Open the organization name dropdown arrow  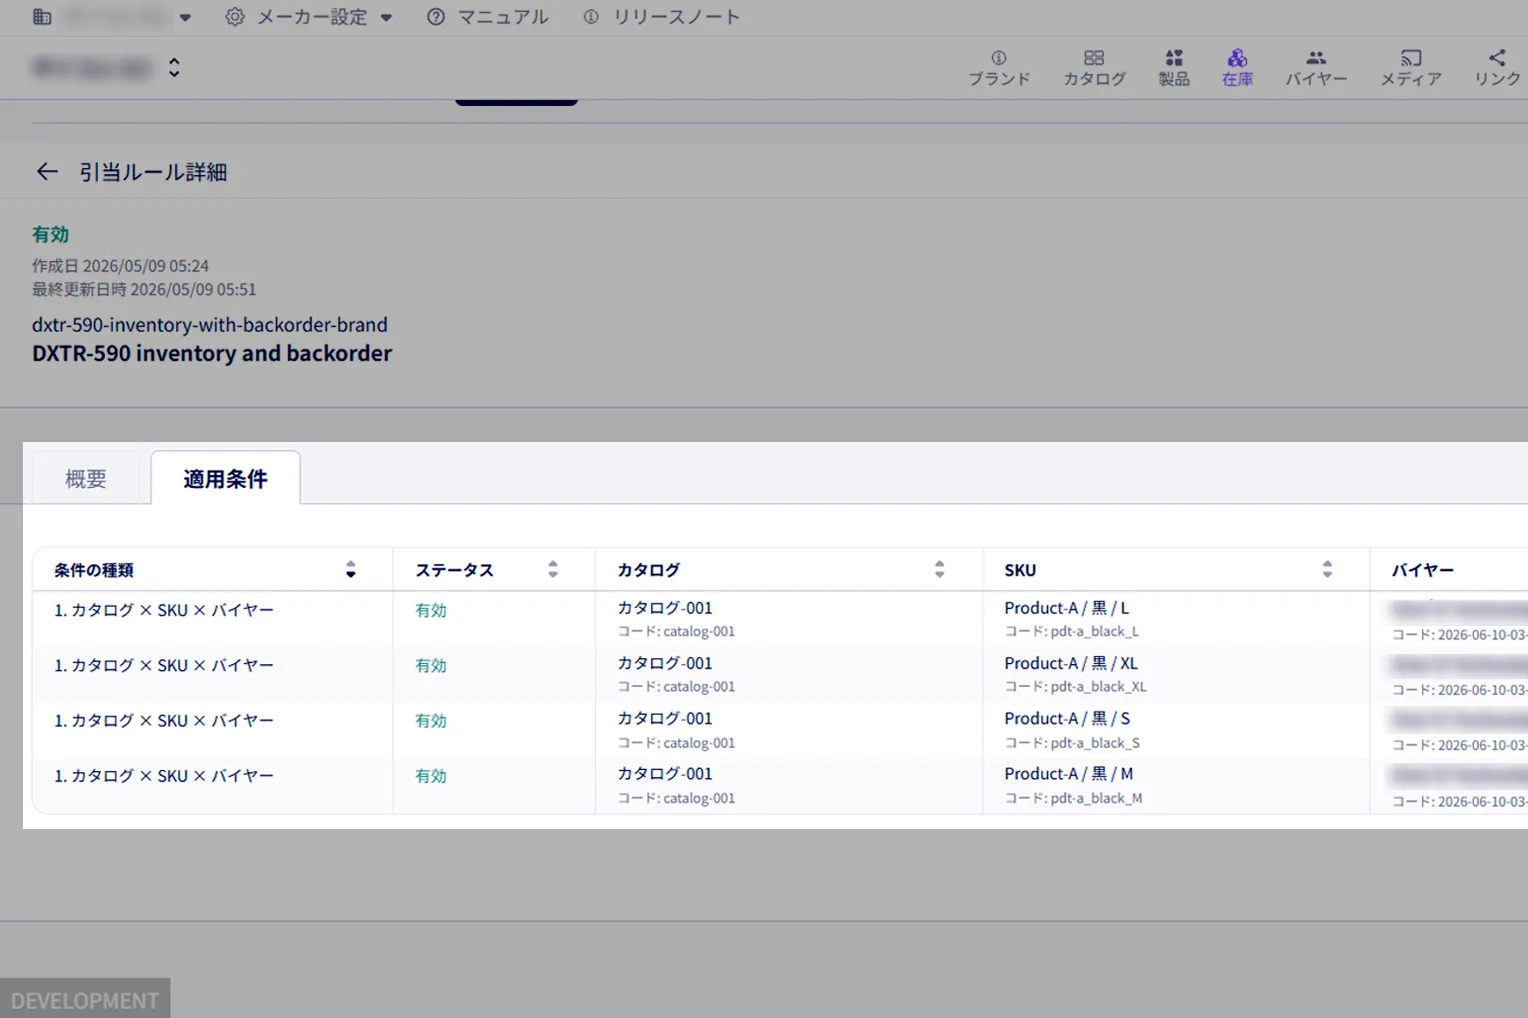185,18
